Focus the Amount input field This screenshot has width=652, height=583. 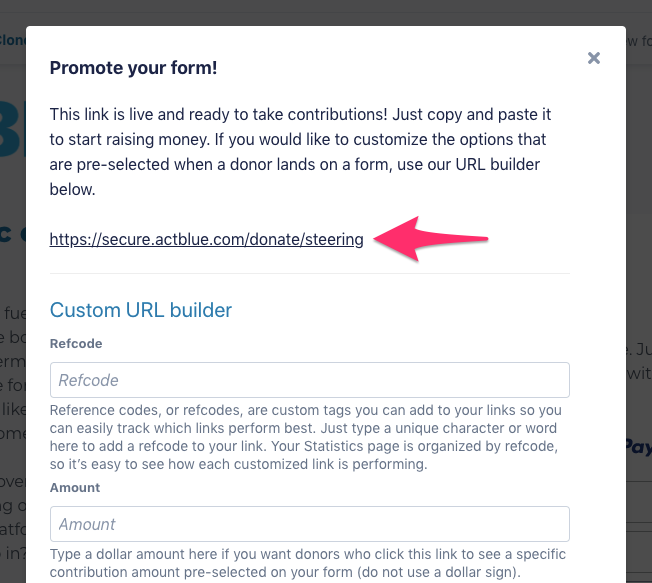(x=309, y=524)
